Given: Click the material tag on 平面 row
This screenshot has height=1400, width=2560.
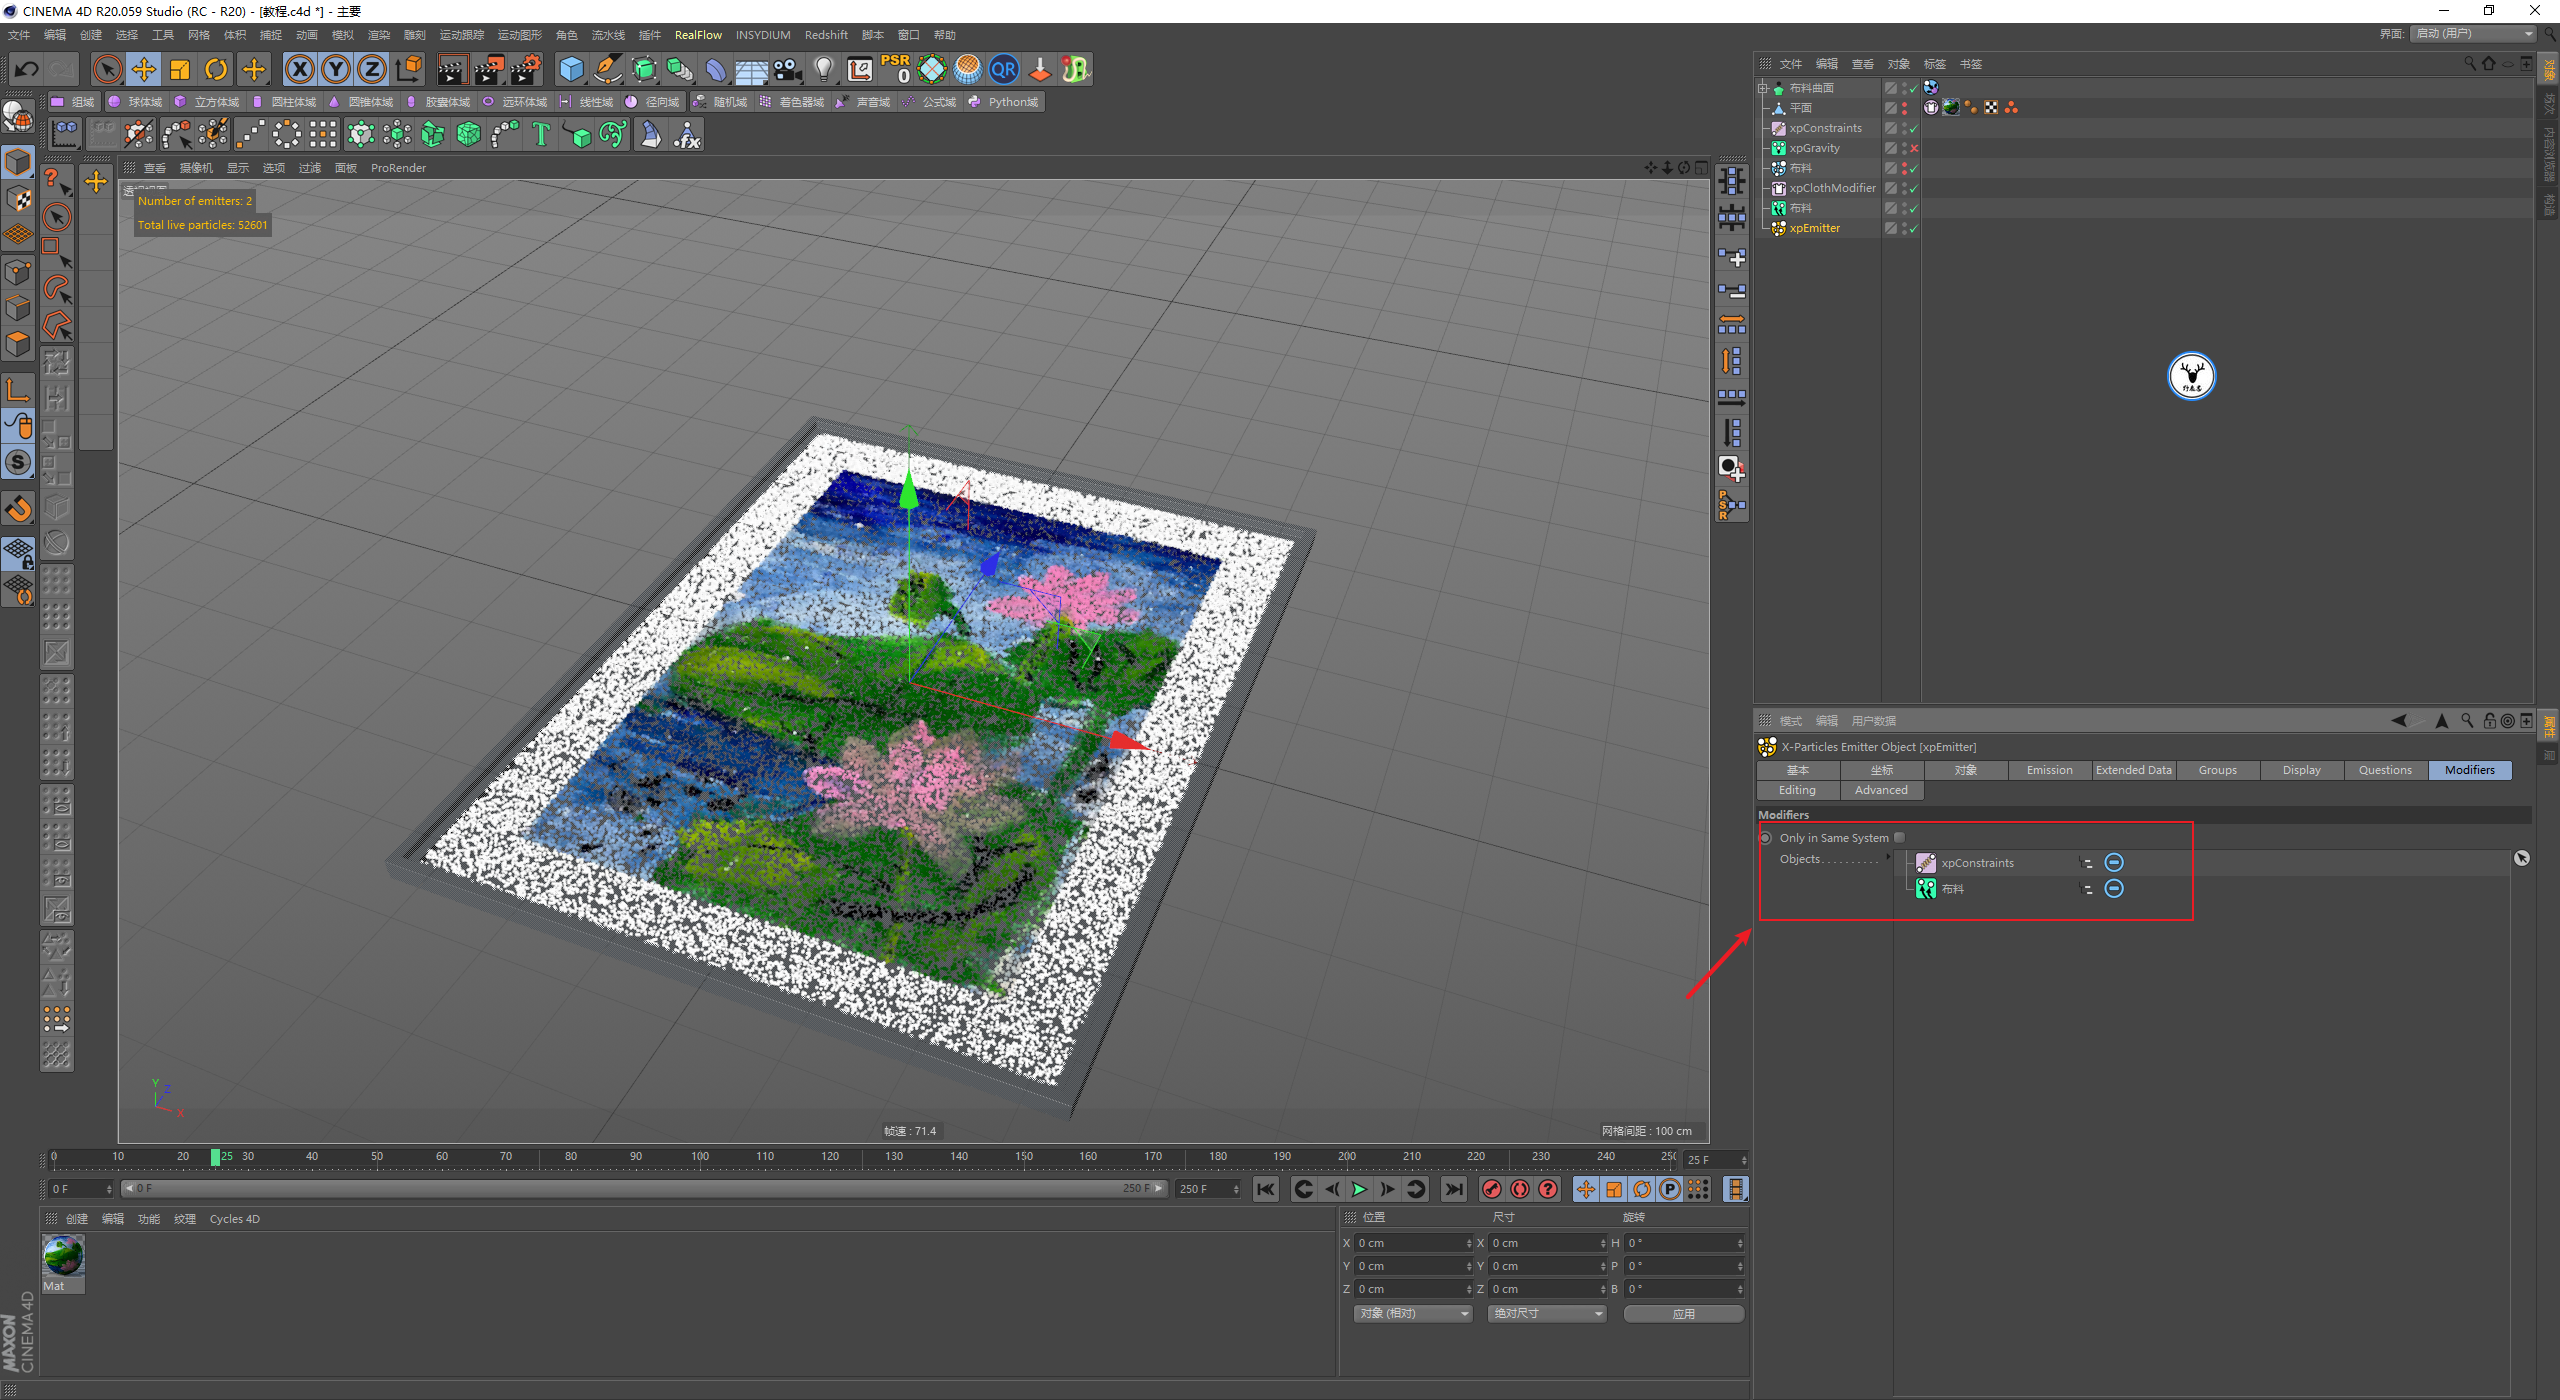Looking at the screenshot, I should tap(1950, 108).
